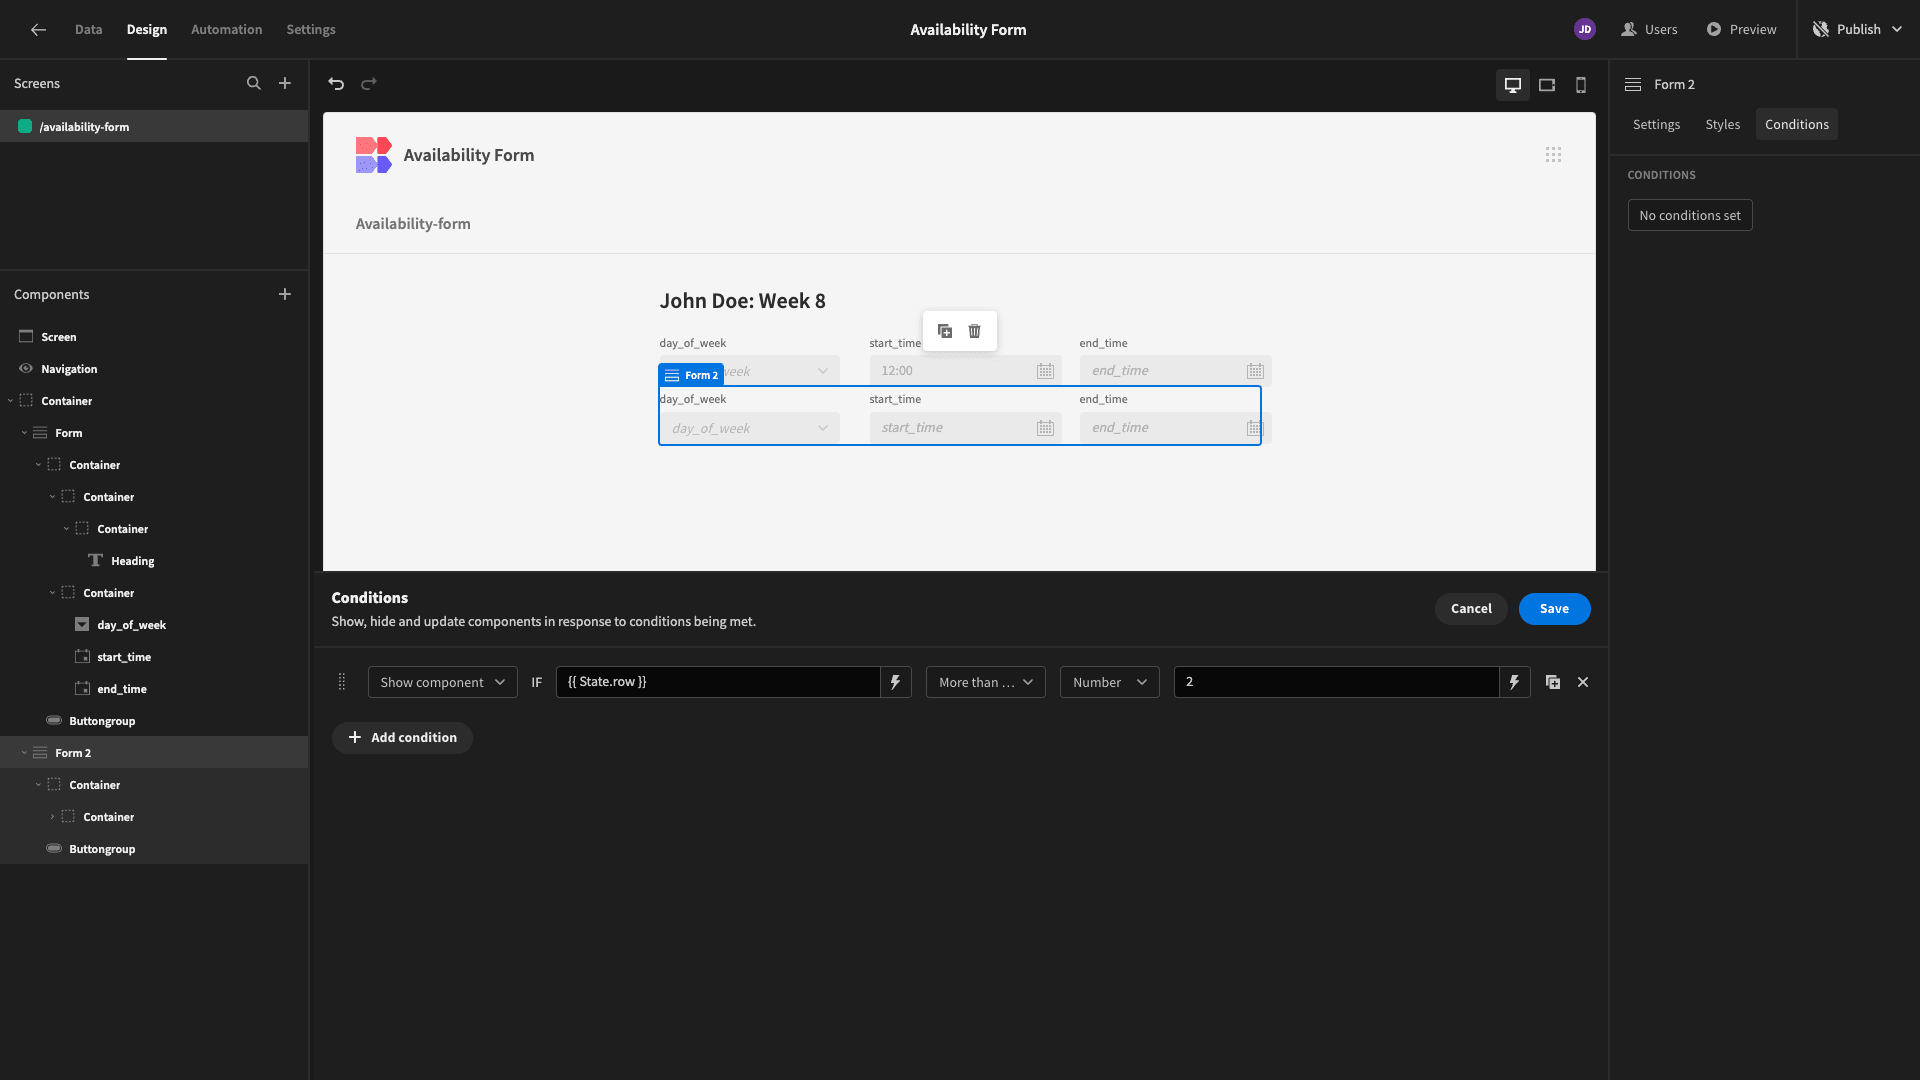Select Heading in components tree

pos(132,561)
